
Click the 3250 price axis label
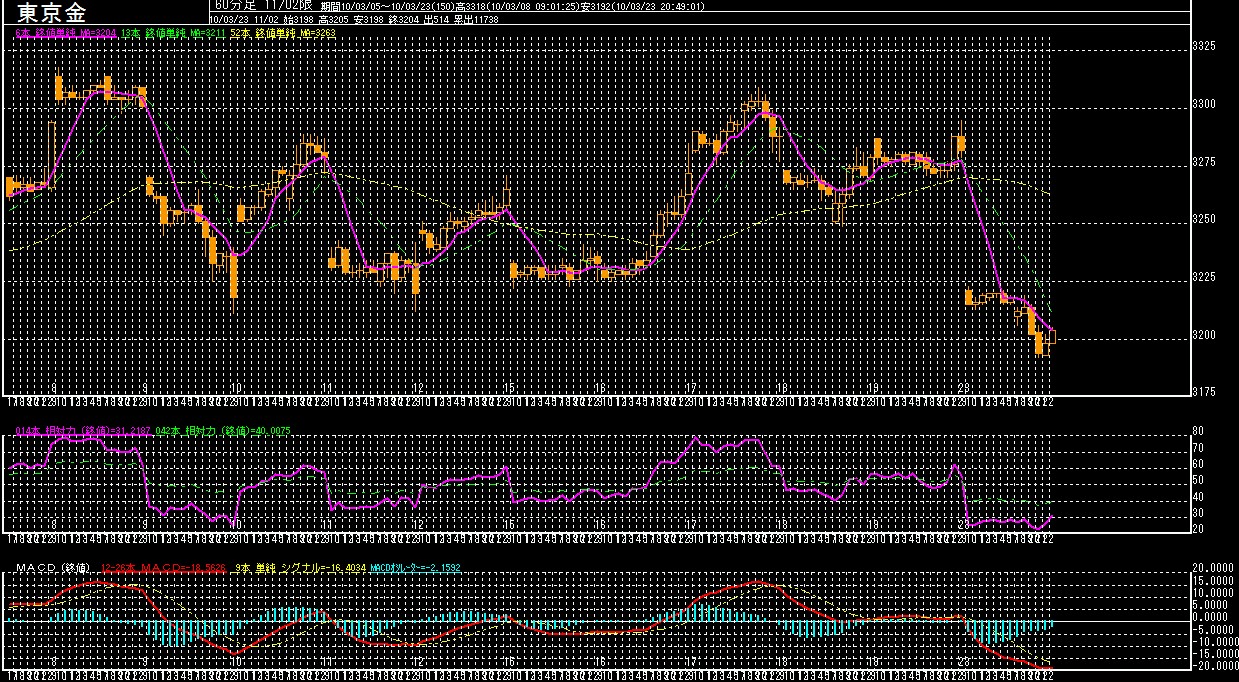[1204, 219]
